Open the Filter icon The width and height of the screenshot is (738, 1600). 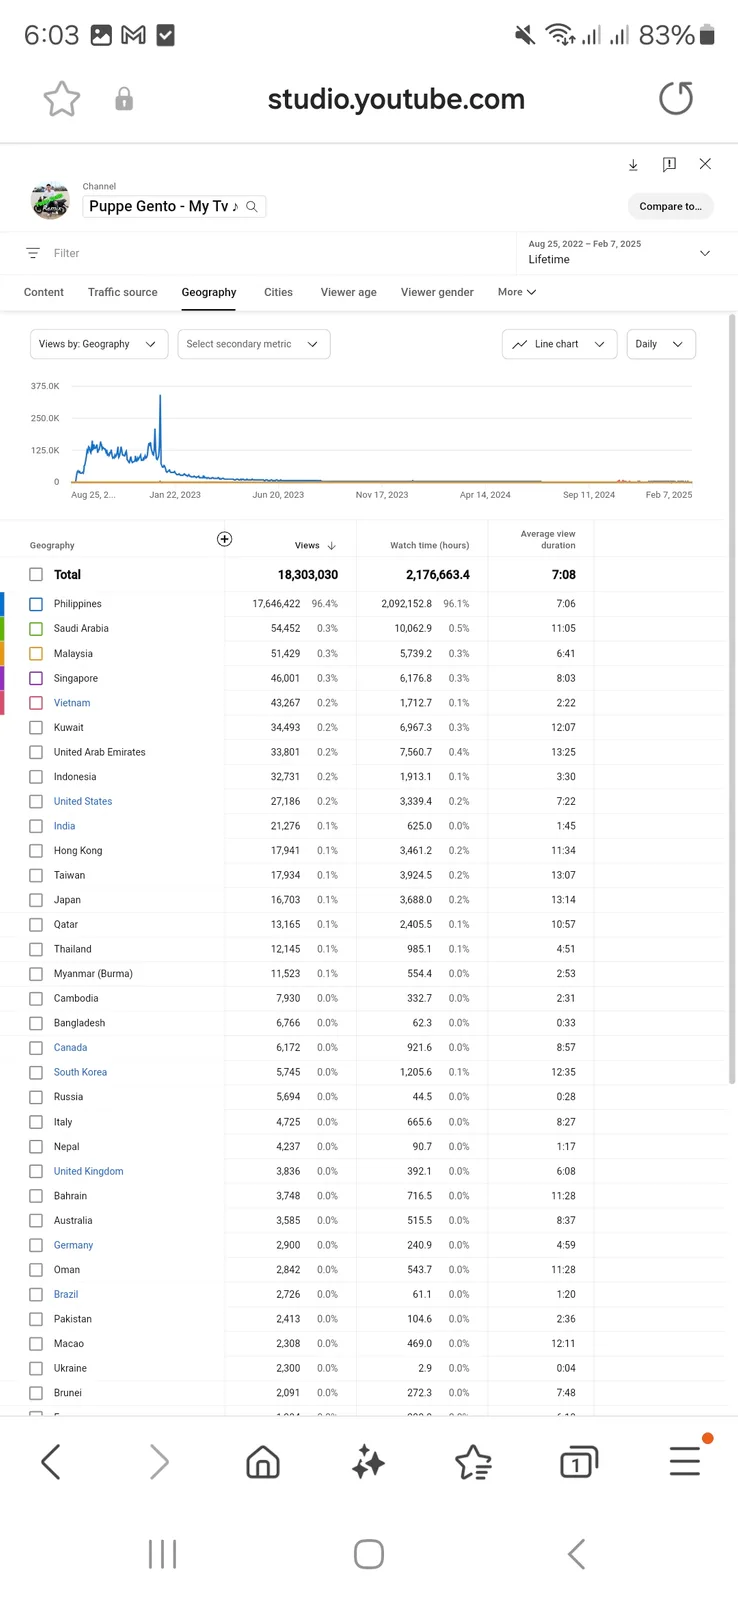coord(33,253)
